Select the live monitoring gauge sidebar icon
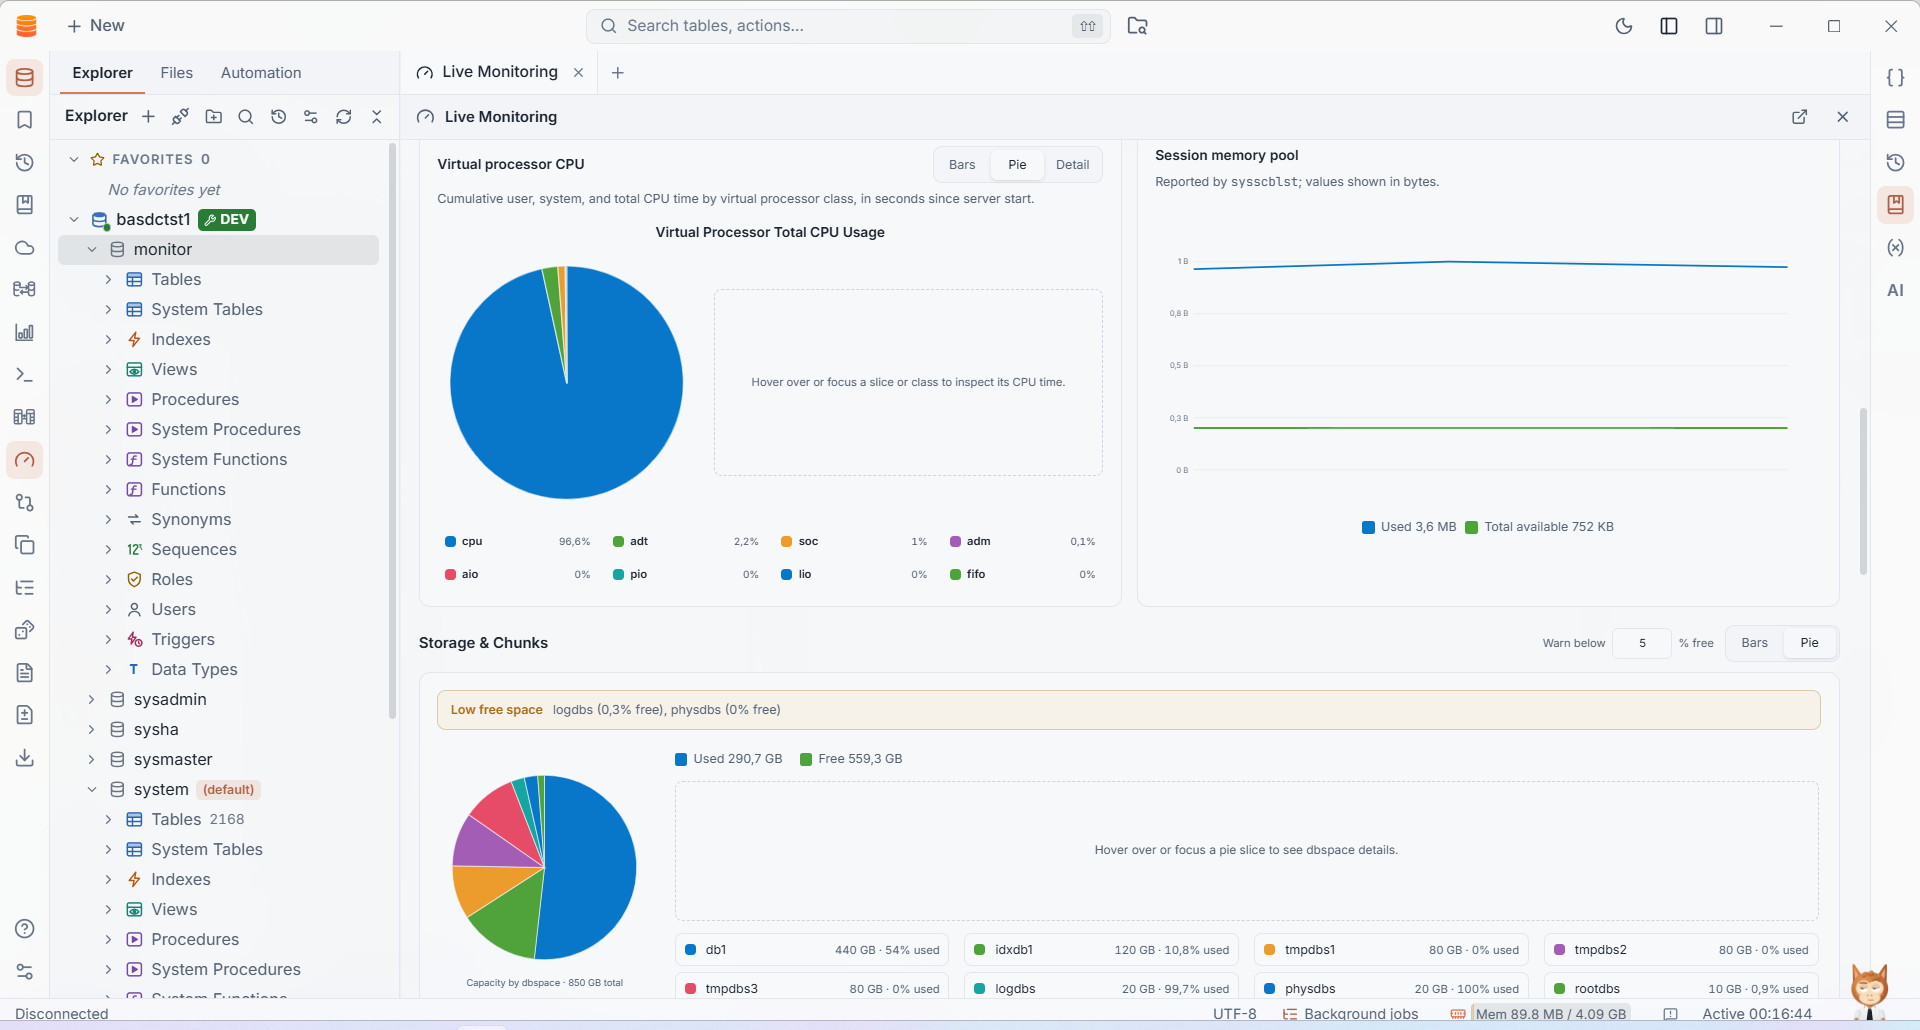The height and width of the screenshot is (1030, 1920). pyautogui.click(x=25, y=460)
